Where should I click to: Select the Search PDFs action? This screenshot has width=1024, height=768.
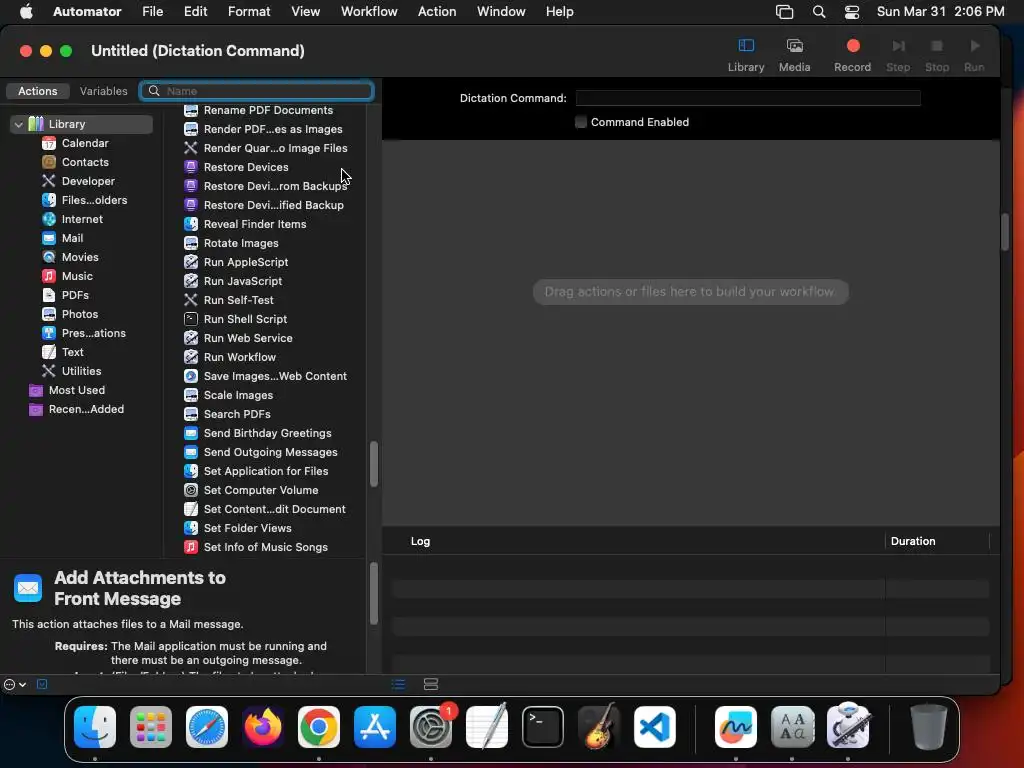236,414
